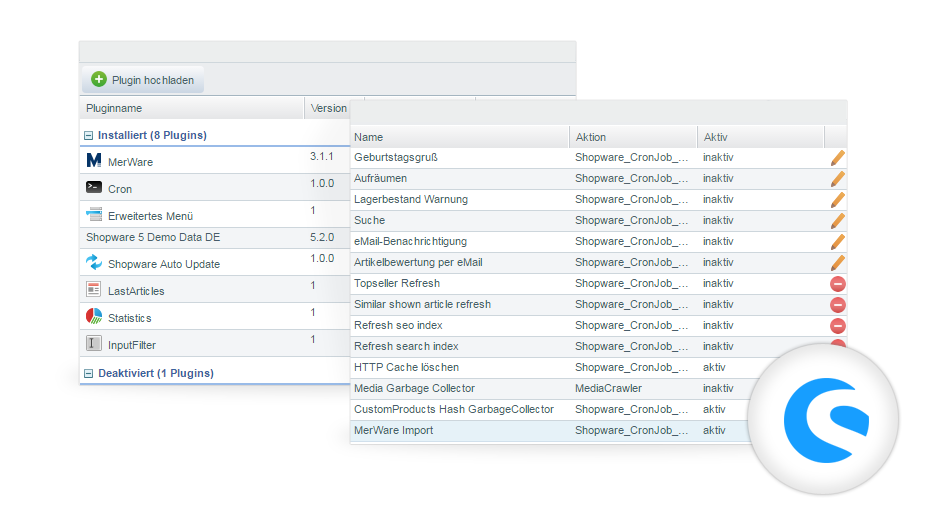Click version 3.1.1 of MerWare
This screenshot has width=930, height=530.
click(321, 157)
